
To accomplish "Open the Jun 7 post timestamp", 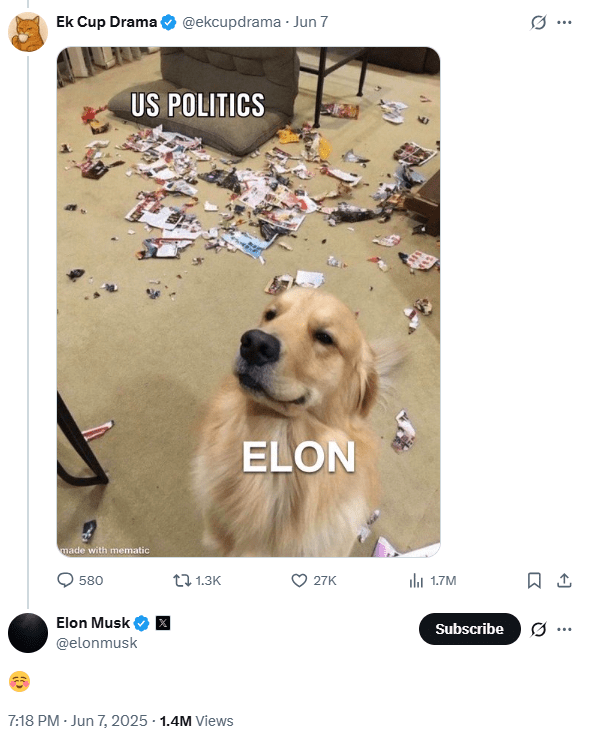I will [x=310, y=22].
